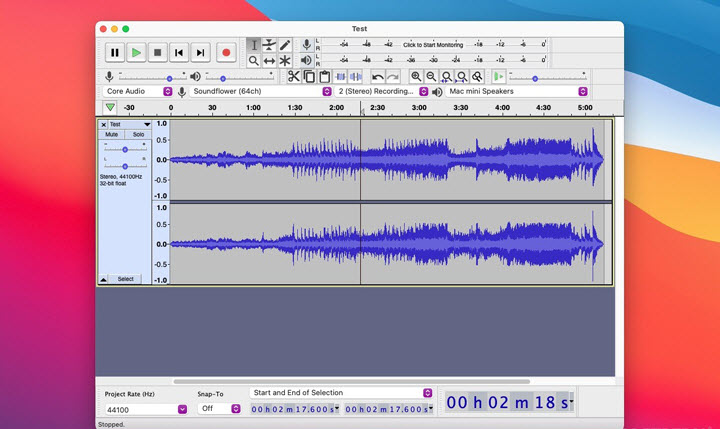720x429 pixels.
Task: Click the Zoom In magnifier icon
Action: click(416, 77)
